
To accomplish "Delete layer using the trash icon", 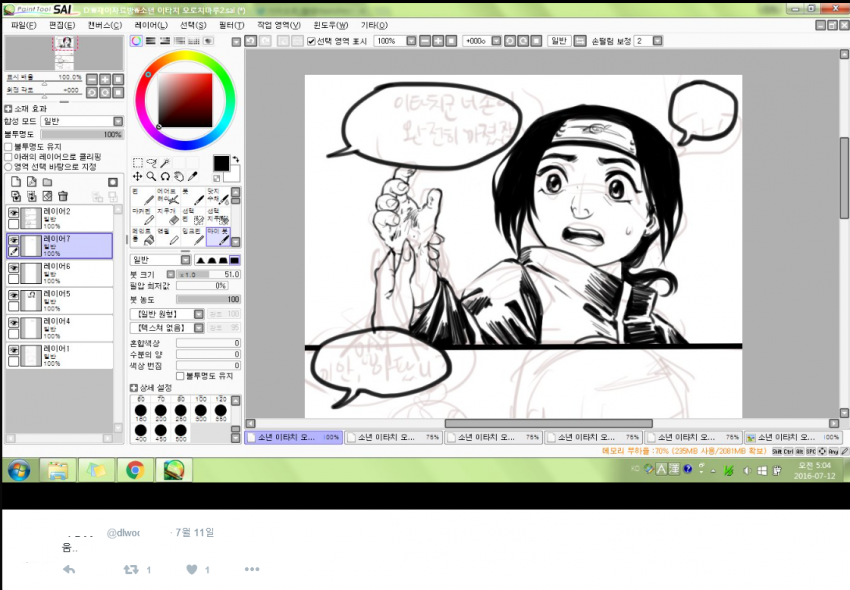I will coord(62,196).
